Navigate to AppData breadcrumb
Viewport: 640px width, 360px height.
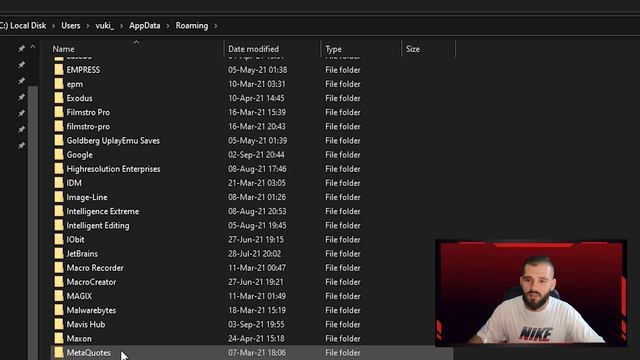(x=144, y=26)
